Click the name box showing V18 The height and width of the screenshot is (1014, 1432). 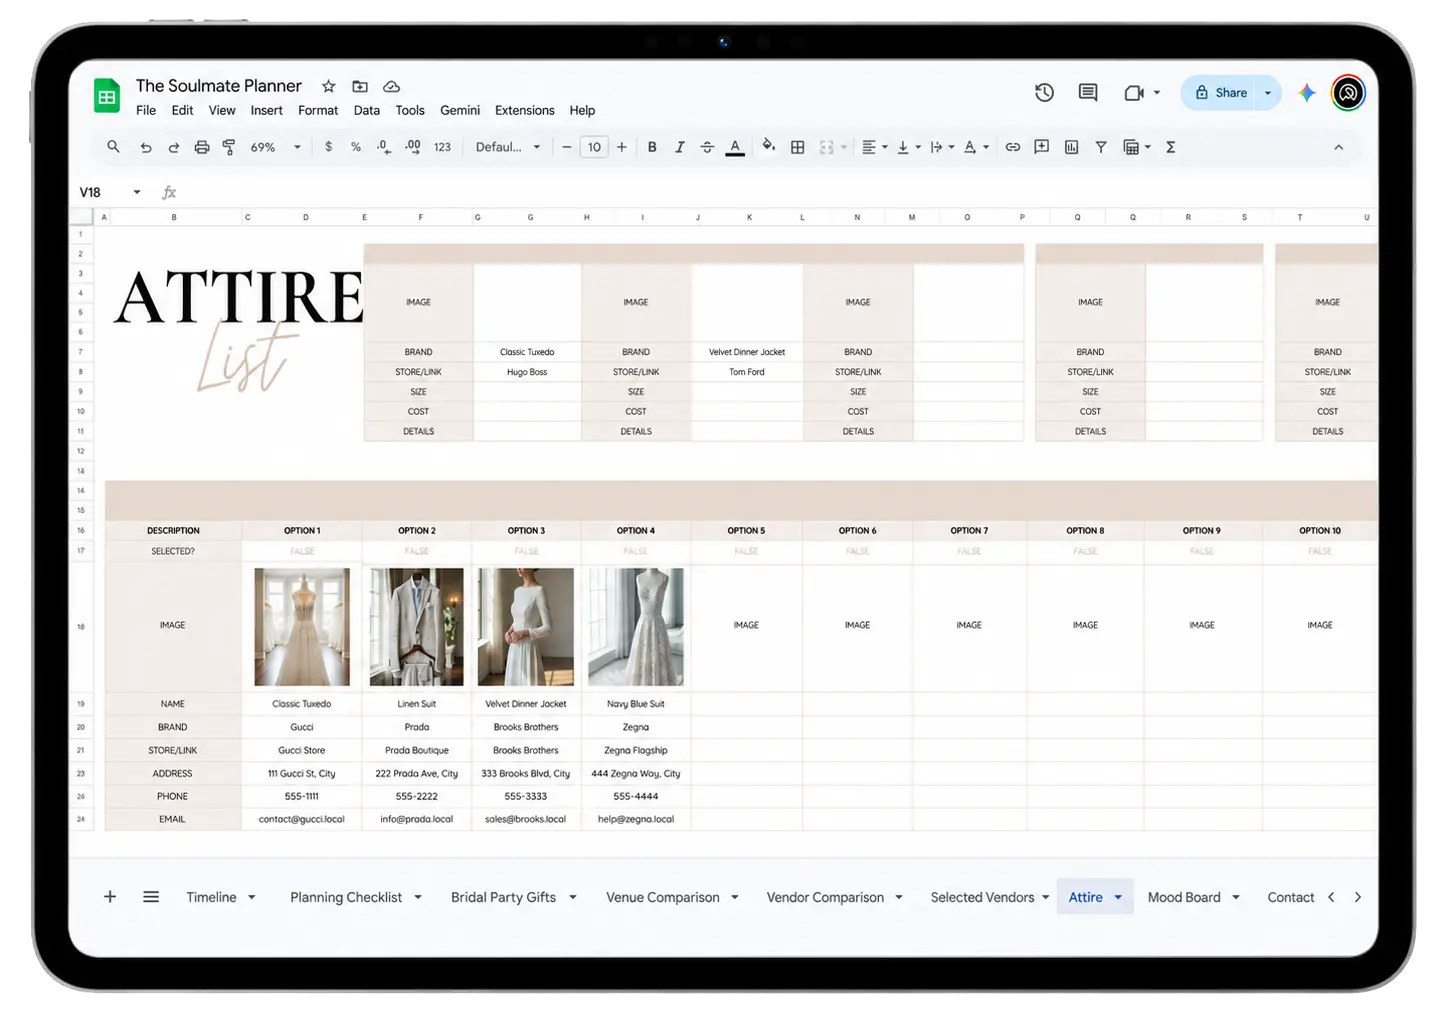click(x=108, y=192)
